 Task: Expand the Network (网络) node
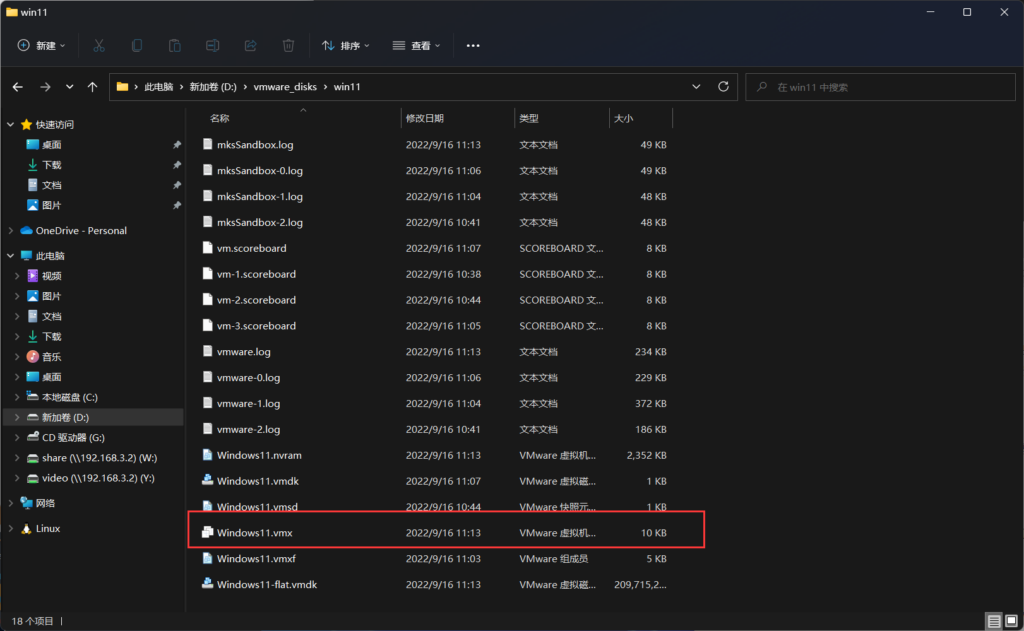tap(10, 503)
